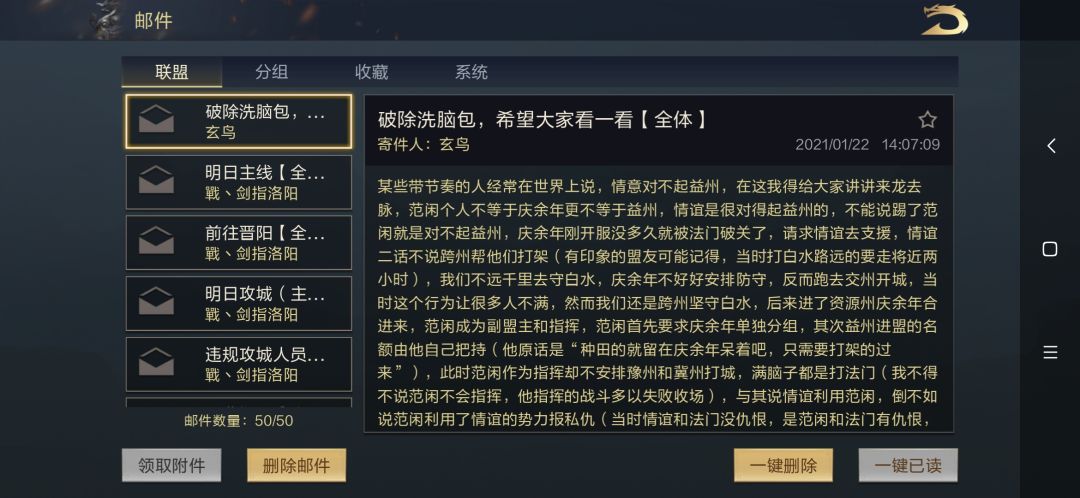Mark all as read with 一键已读
Image resolution: width=1080 pixels, height=498 pixels.
tap(907, 465)
